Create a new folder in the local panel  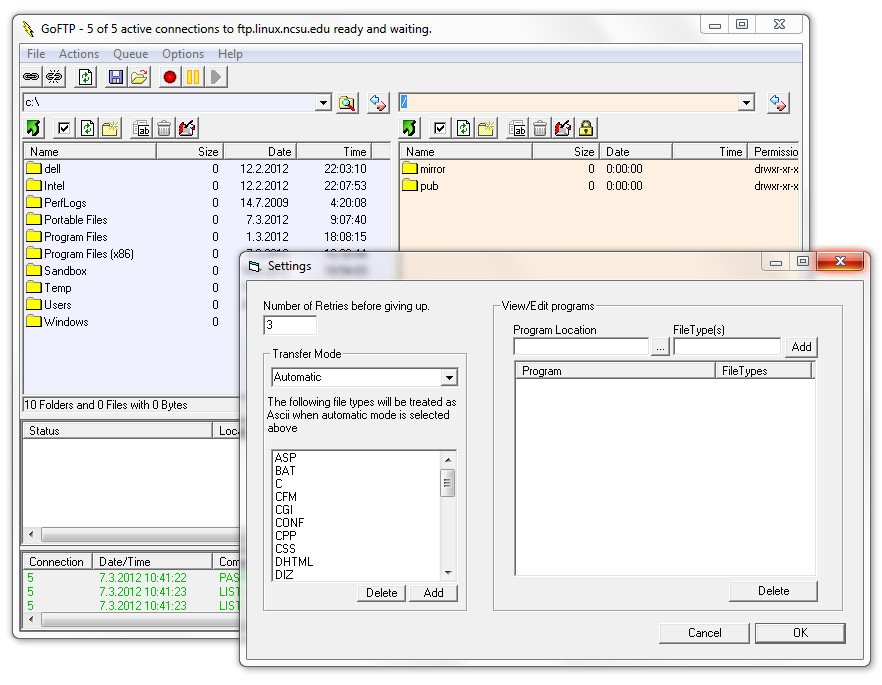(110, 128)
